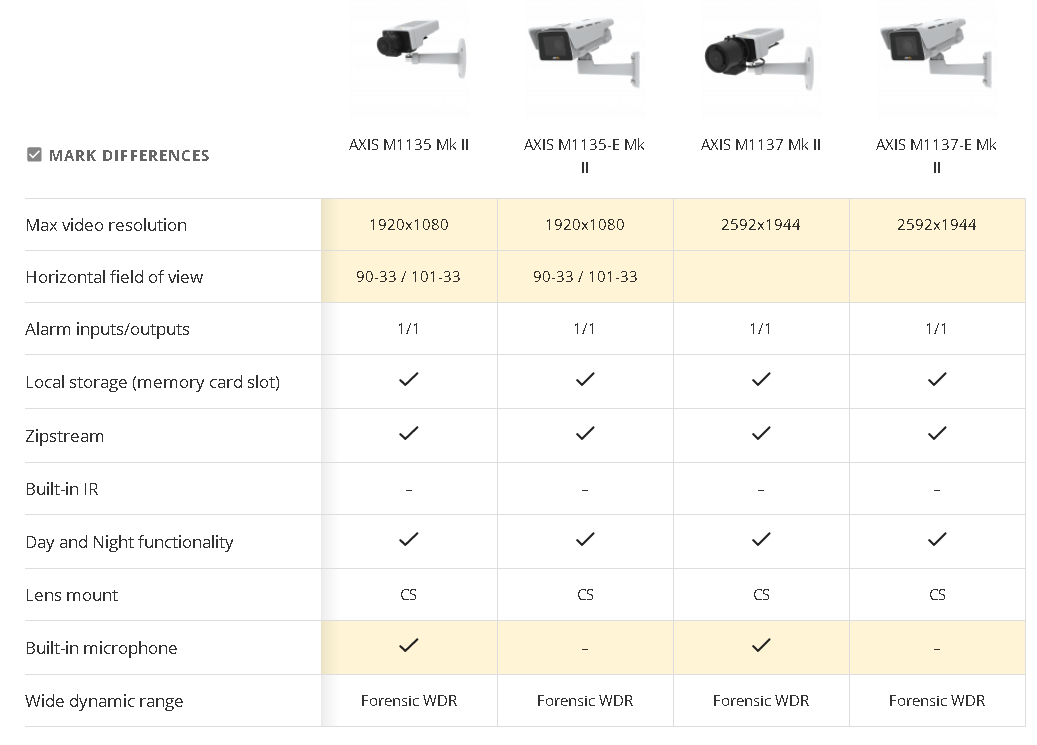Click the Wide dynamic range row label
This screenshot has height=745, width=1037.
[x=104, y=701]
